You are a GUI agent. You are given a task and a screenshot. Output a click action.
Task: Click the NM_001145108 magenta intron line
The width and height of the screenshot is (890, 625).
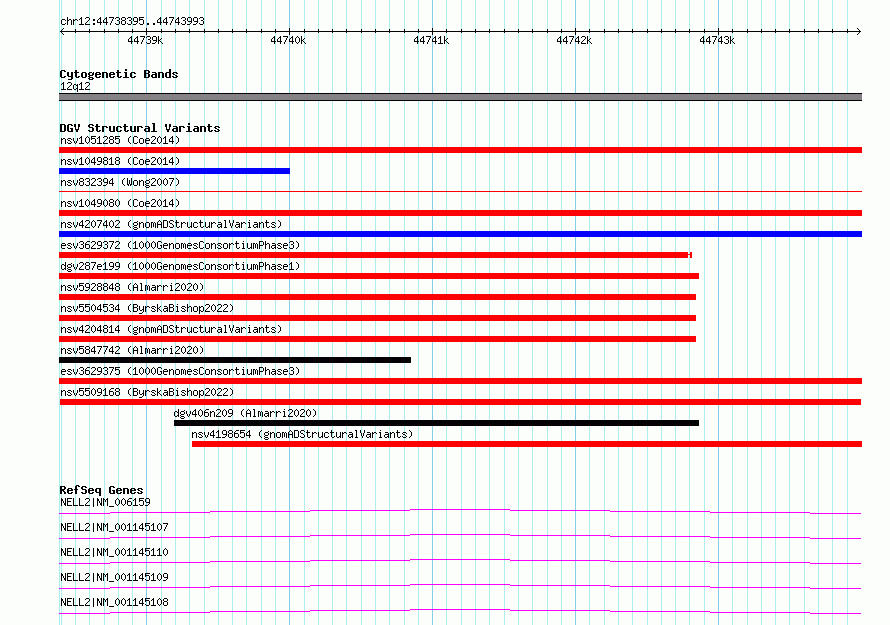click(x=460, y=610)
